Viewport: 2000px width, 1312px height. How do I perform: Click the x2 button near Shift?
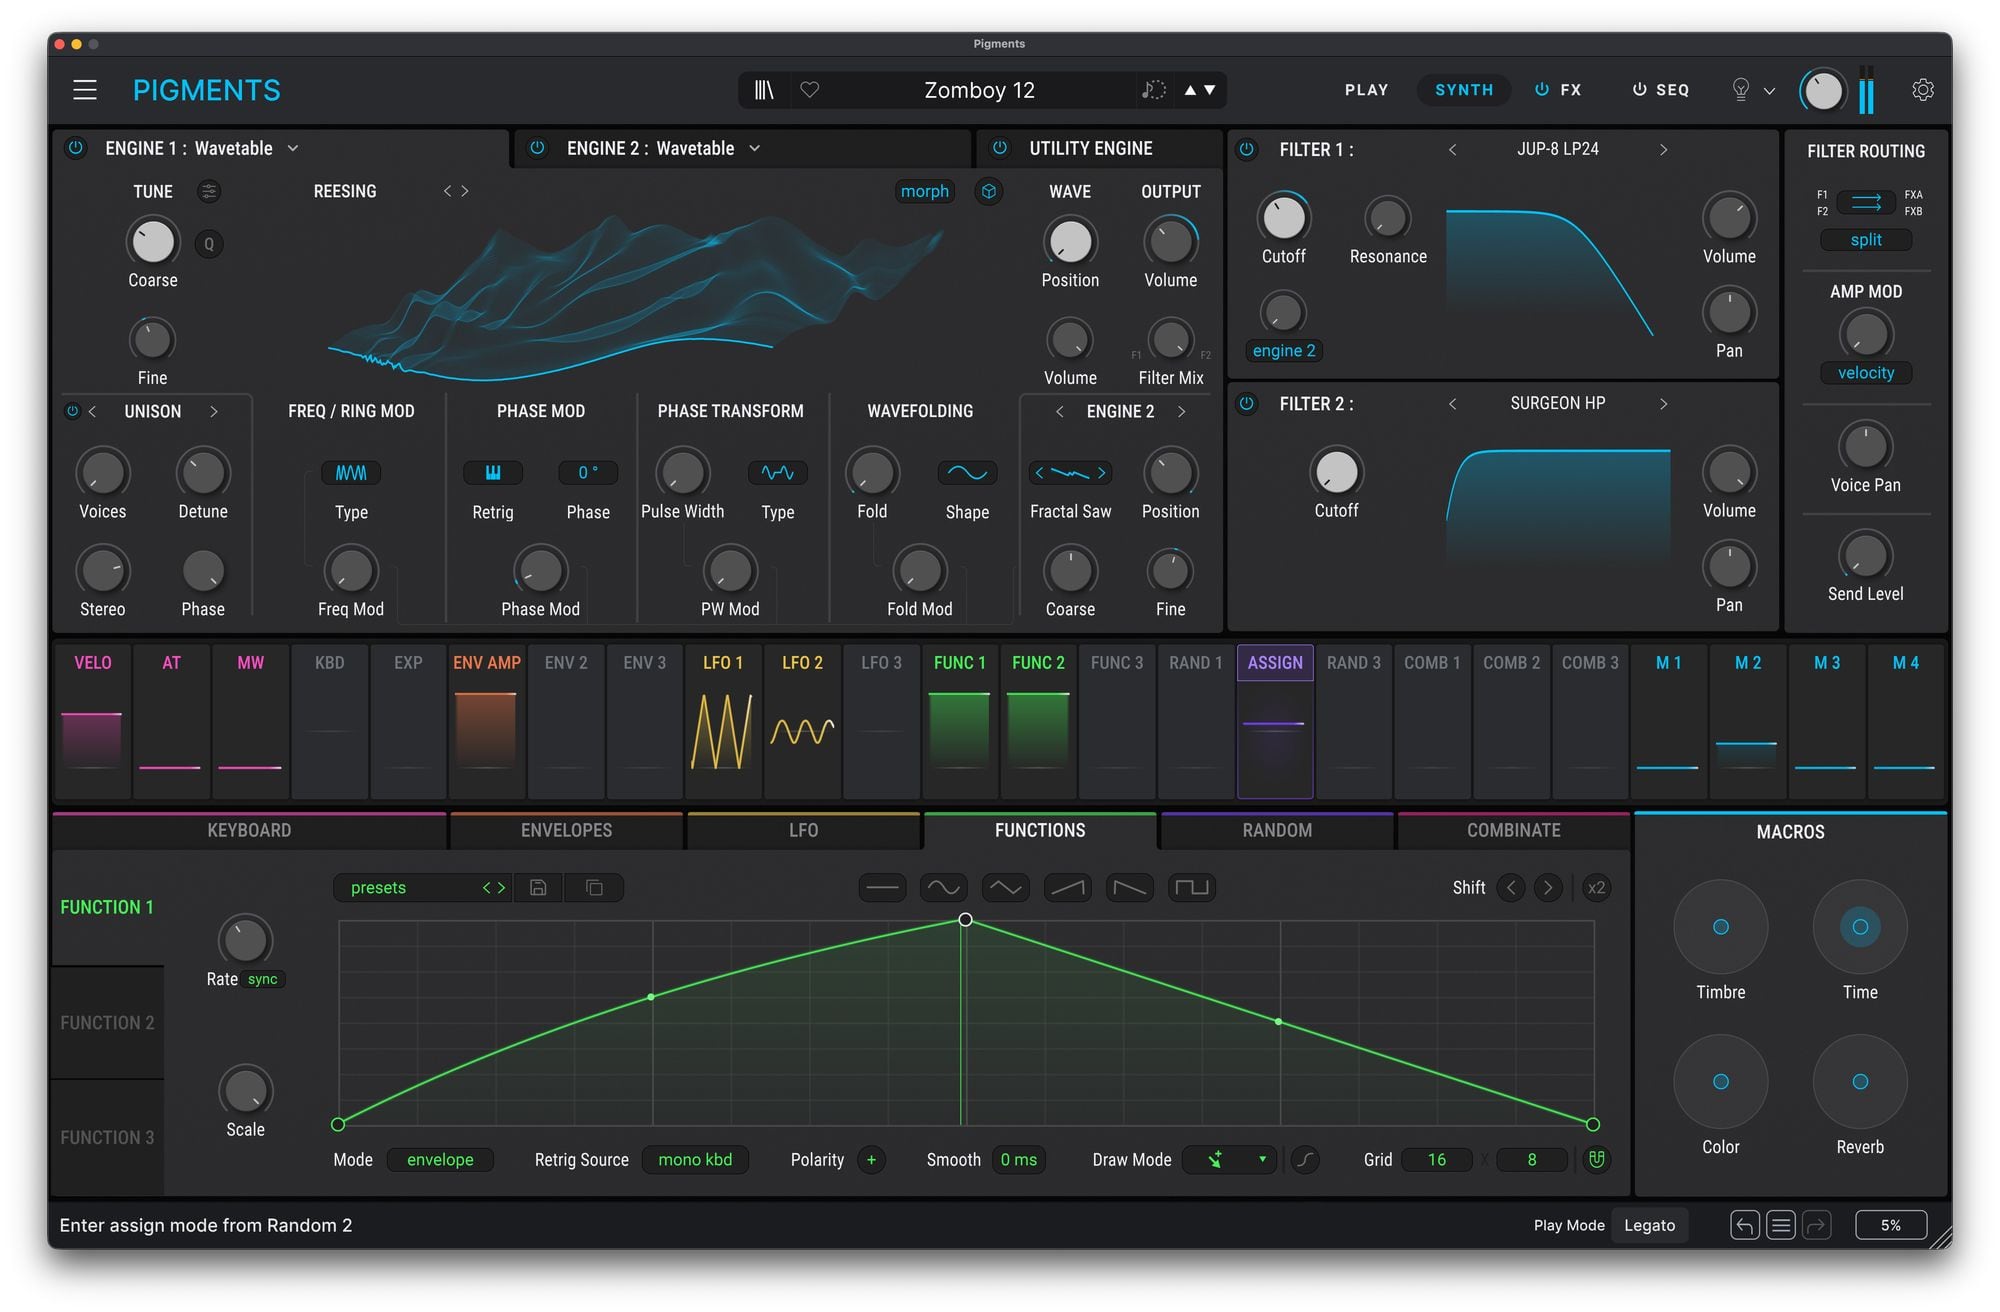[x=1596, y=887]
